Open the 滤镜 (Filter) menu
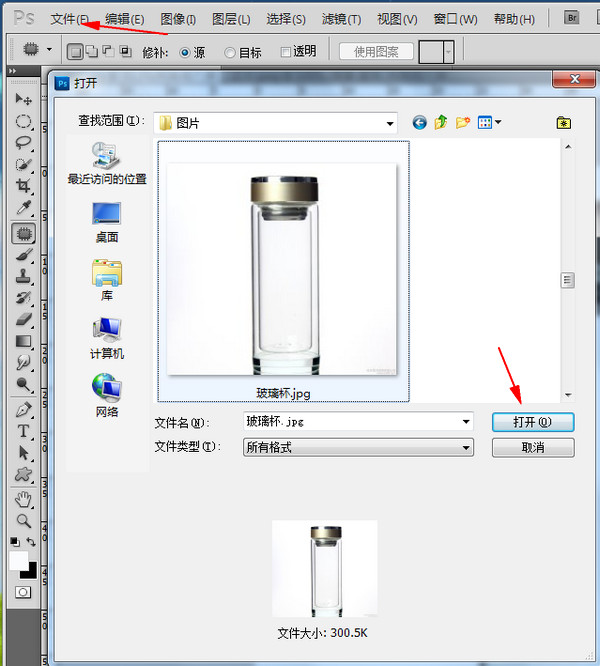600x666 pixels. point(341,19)
